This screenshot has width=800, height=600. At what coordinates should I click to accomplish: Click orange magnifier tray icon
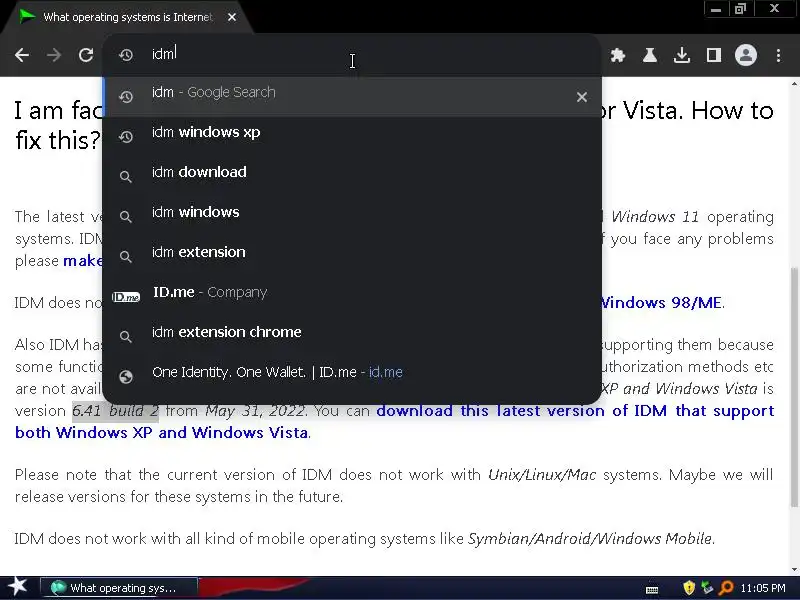pos(726,588)
